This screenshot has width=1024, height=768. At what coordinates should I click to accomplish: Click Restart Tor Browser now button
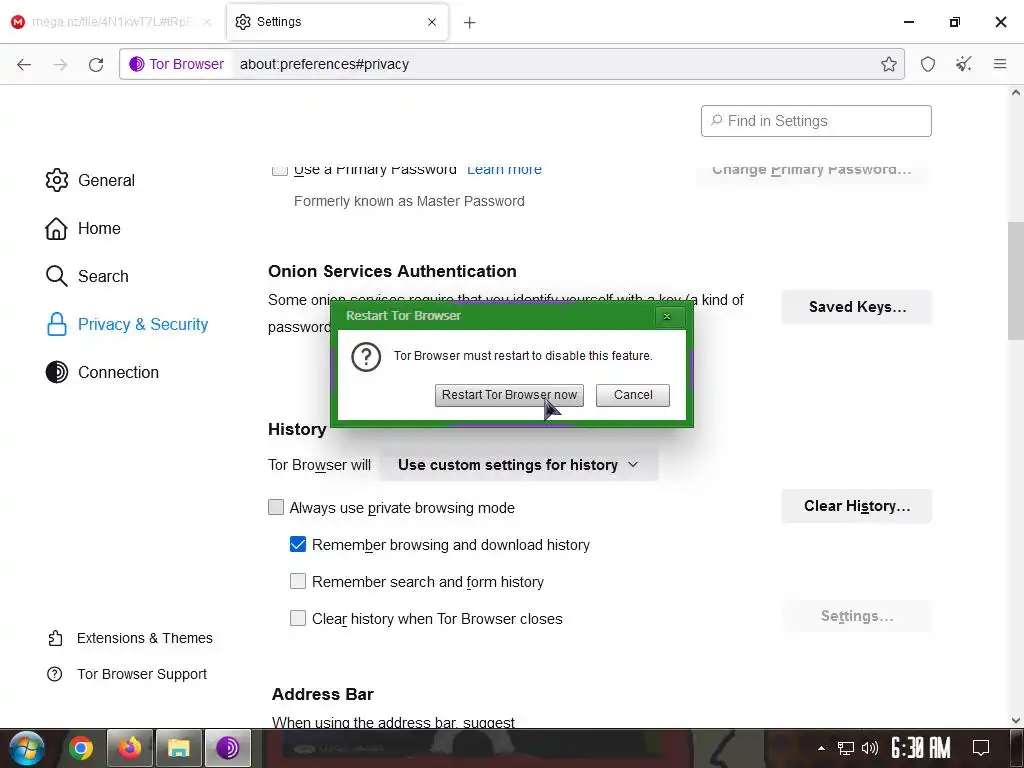click(x=509, y=395)
